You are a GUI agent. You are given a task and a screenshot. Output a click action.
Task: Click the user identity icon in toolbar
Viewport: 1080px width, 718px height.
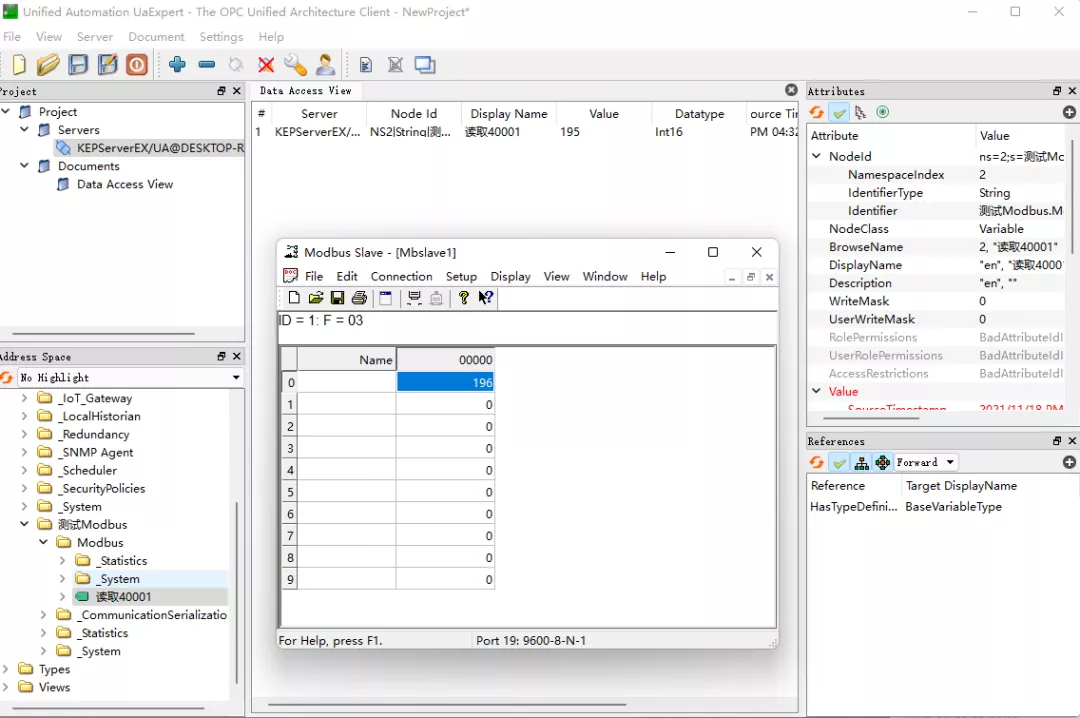(325, 65)
